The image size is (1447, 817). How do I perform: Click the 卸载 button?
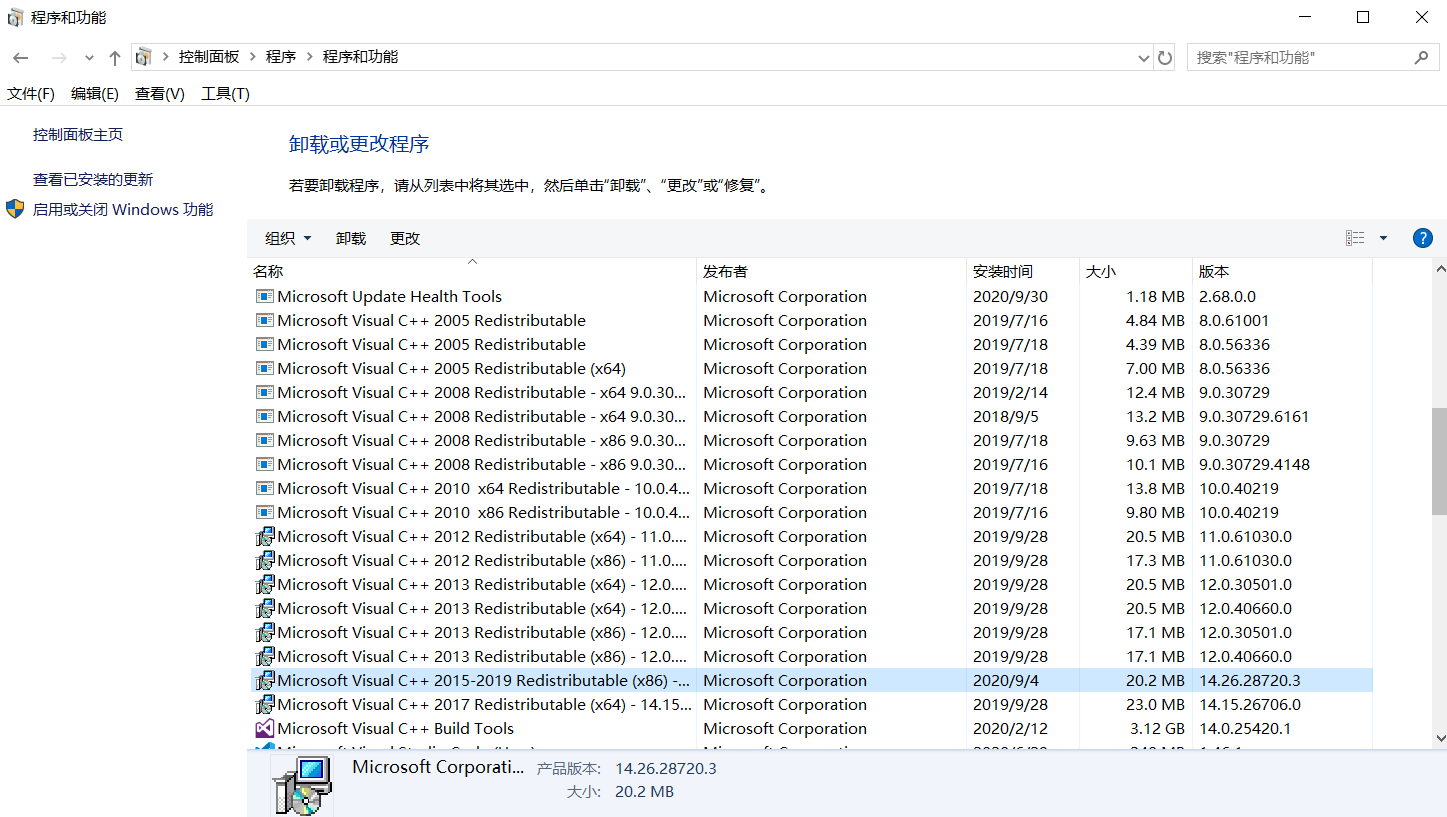click(350, 238)
